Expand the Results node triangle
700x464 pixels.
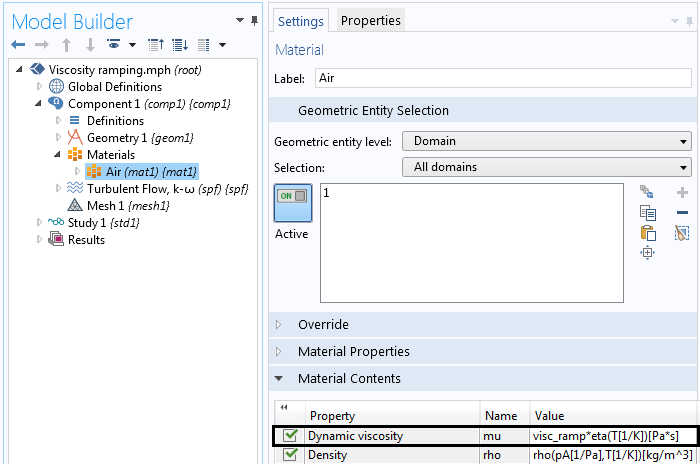point(39,239)
